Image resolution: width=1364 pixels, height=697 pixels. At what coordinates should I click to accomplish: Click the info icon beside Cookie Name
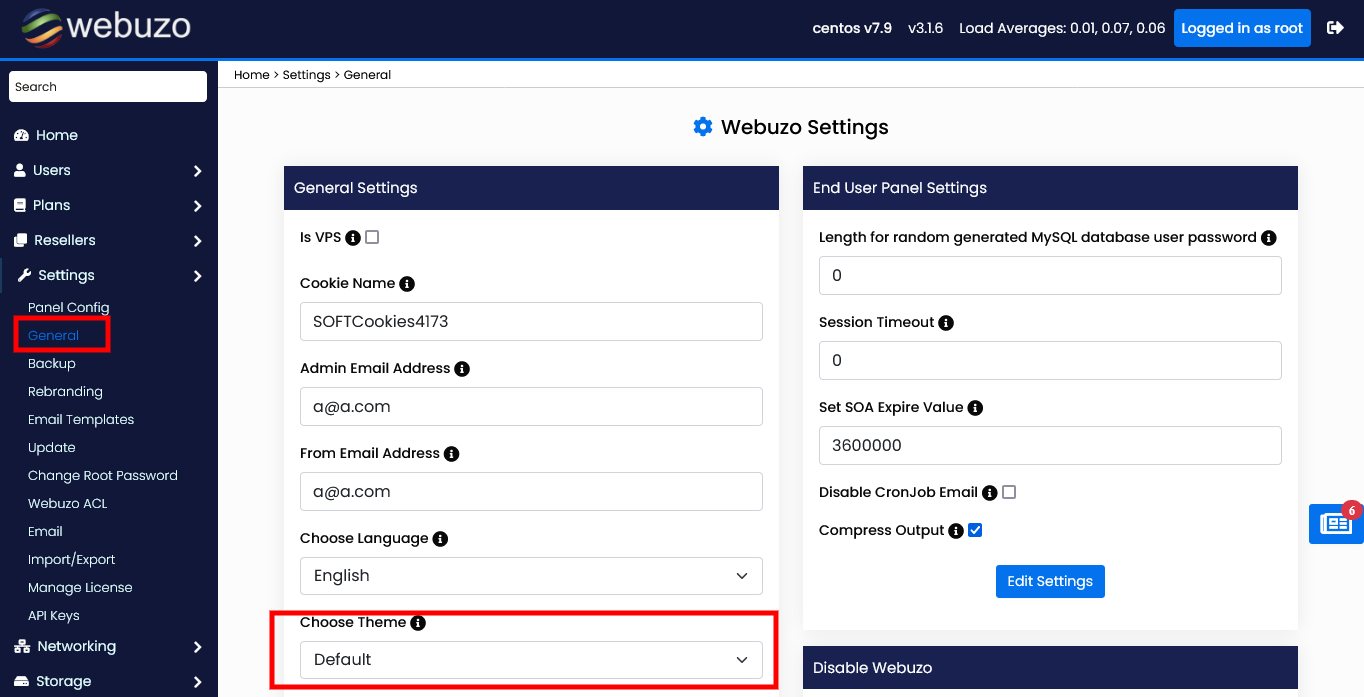click(407, 284)
